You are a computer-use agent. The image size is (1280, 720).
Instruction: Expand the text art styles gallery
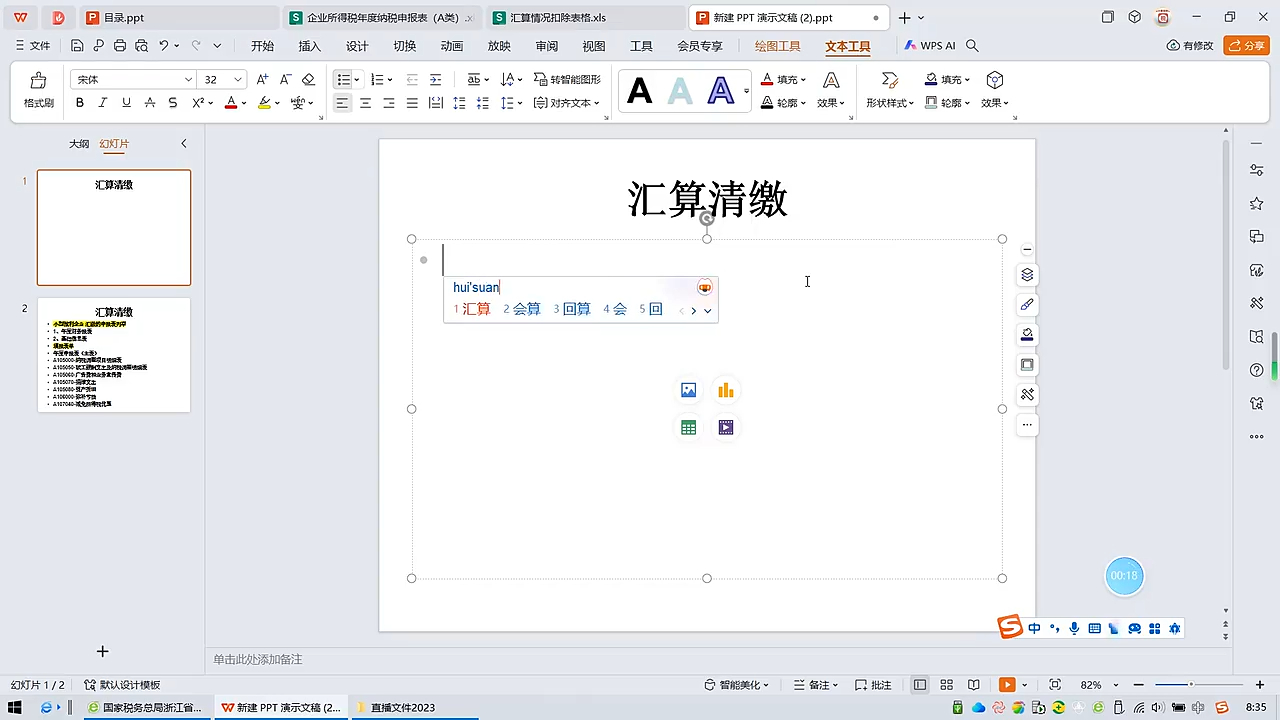[x=747, y=92]
